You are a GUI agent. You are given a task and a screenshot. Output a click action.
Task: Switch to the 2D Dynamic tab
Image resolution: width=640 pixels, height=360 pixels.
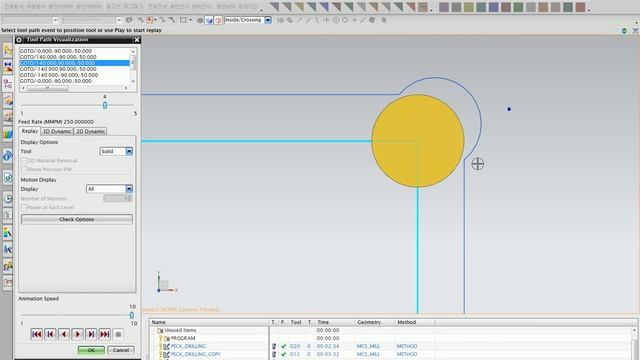point(91,131)
